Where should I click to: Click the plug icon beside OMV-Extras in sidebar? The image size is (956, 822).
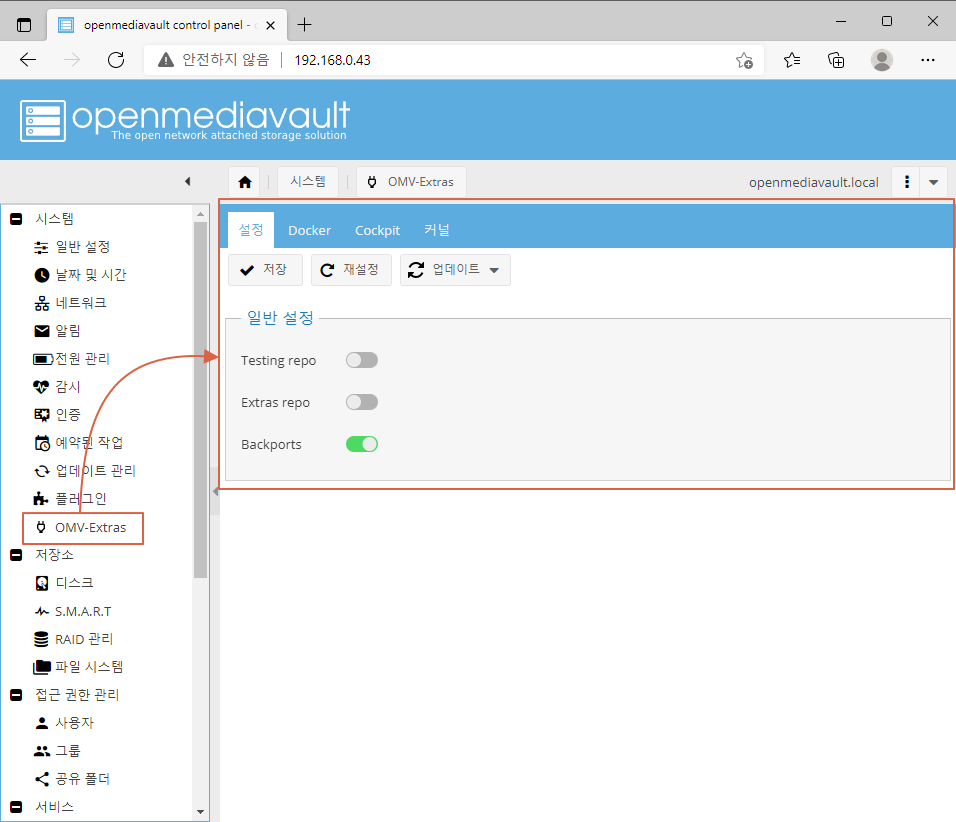click(41, 527)
